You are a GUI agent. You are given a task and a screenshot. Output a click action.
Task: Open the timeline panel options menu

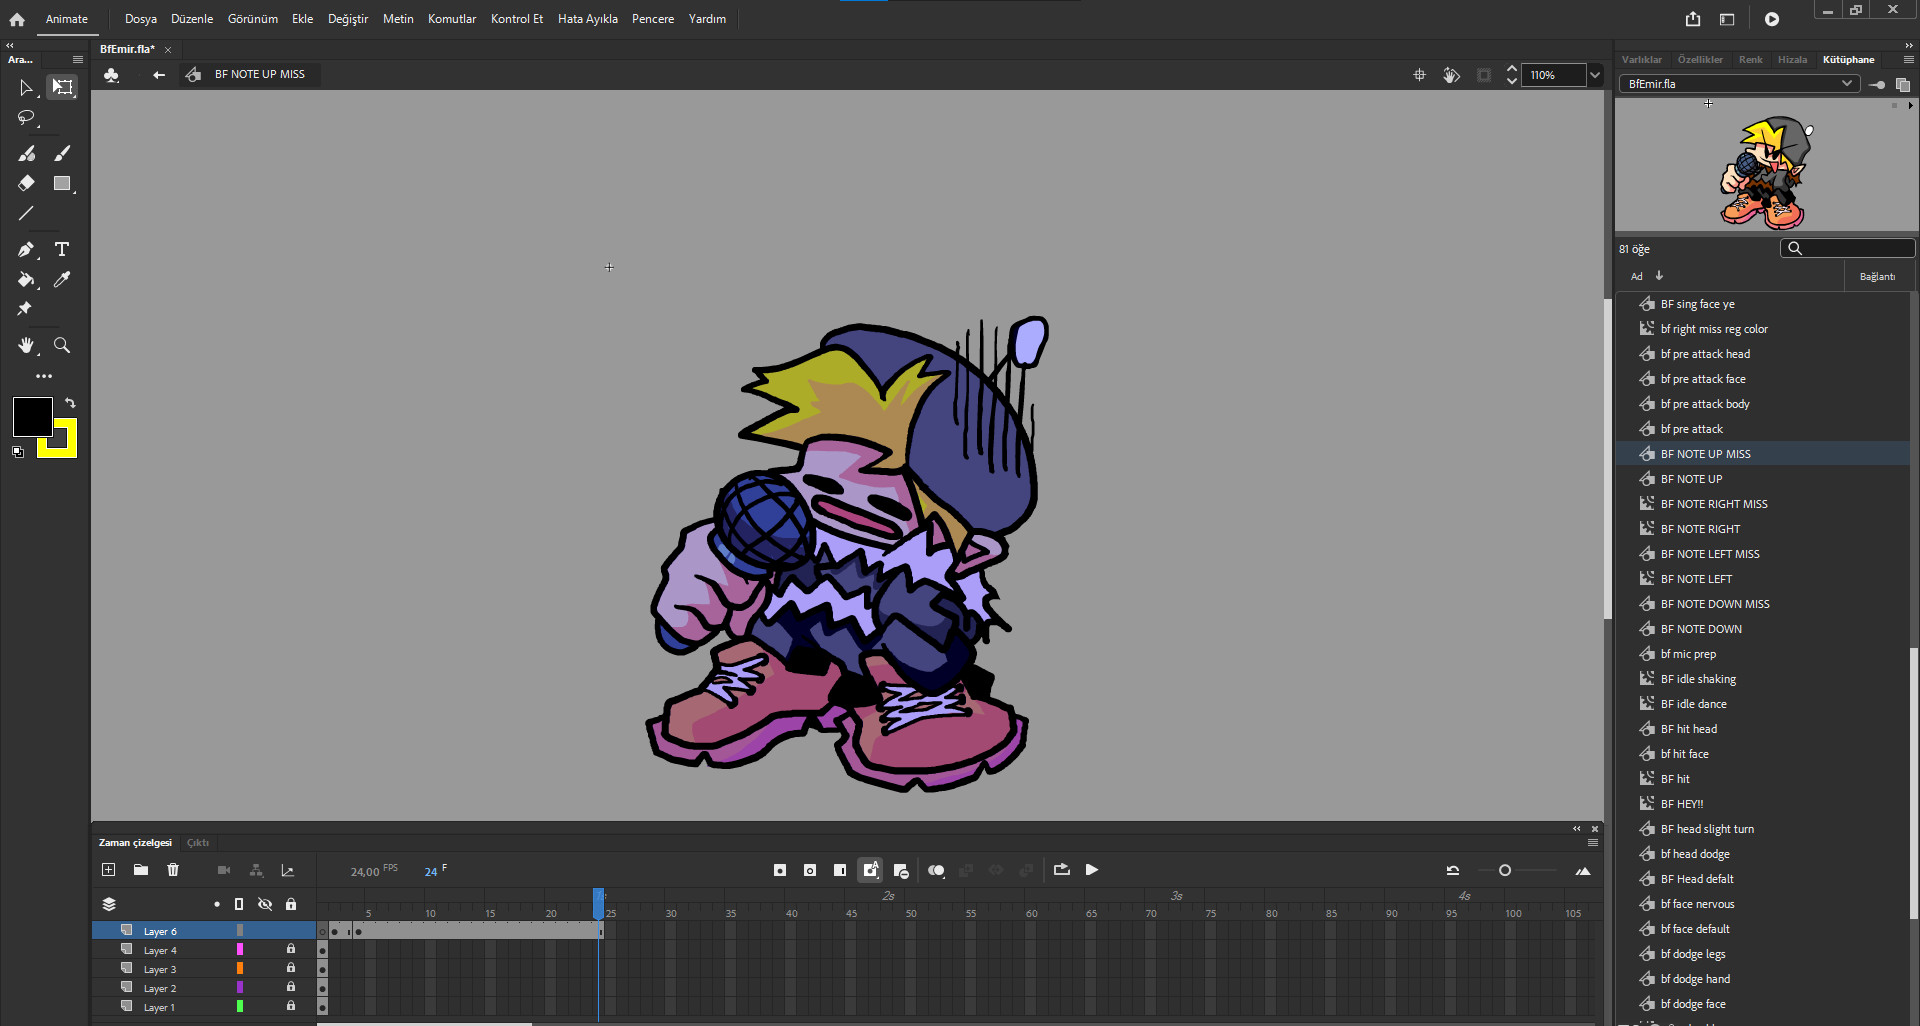(x=1593, y=843)
